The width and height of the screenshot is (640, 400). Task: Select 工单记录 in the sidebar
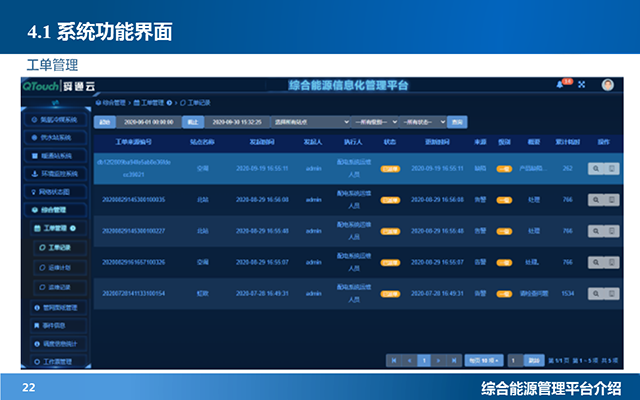(60, 247)
